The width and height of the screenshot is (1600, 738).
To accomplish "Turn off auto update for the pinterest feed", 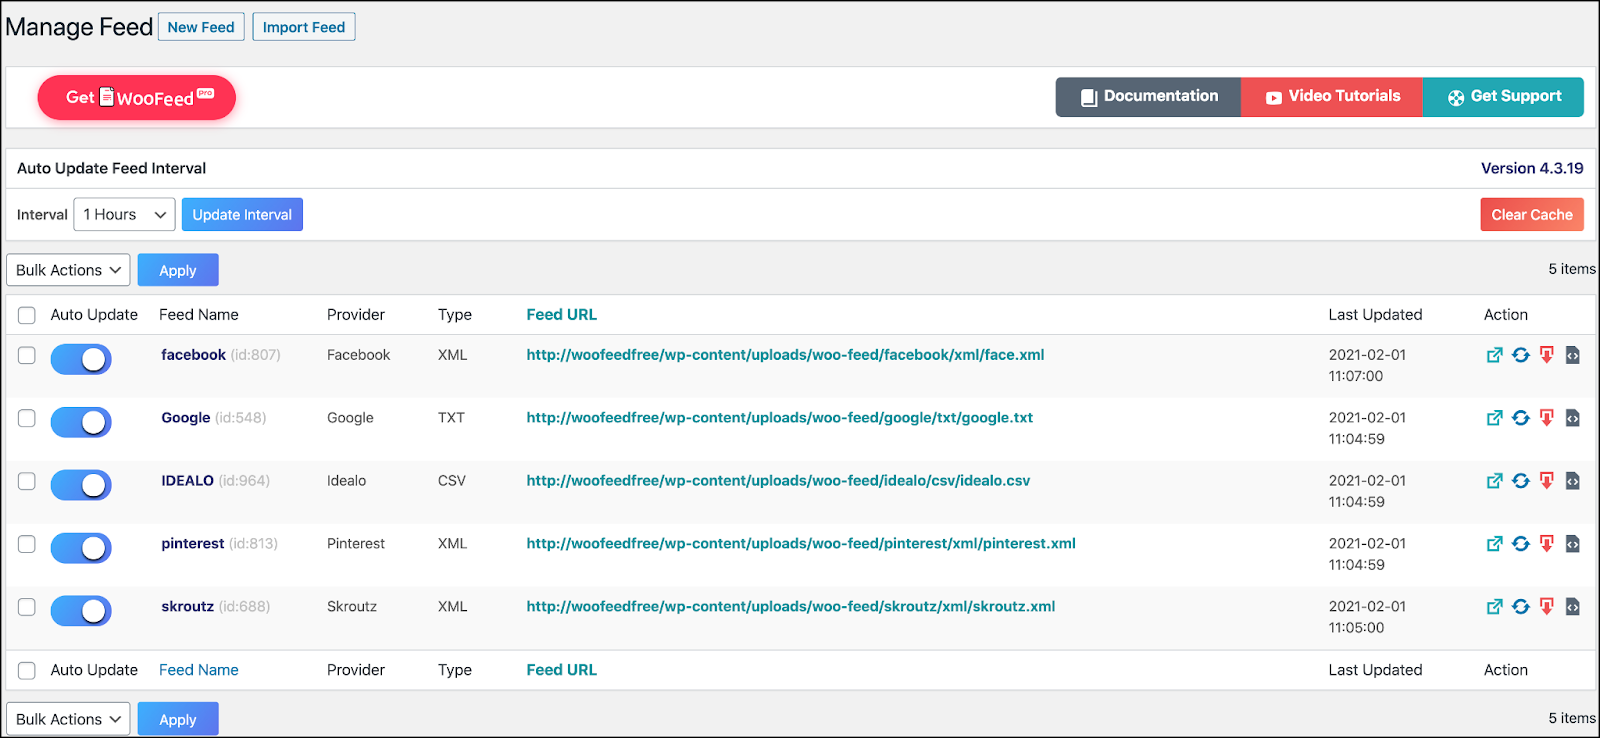I will pyautogui.click(x=81, y=548).
